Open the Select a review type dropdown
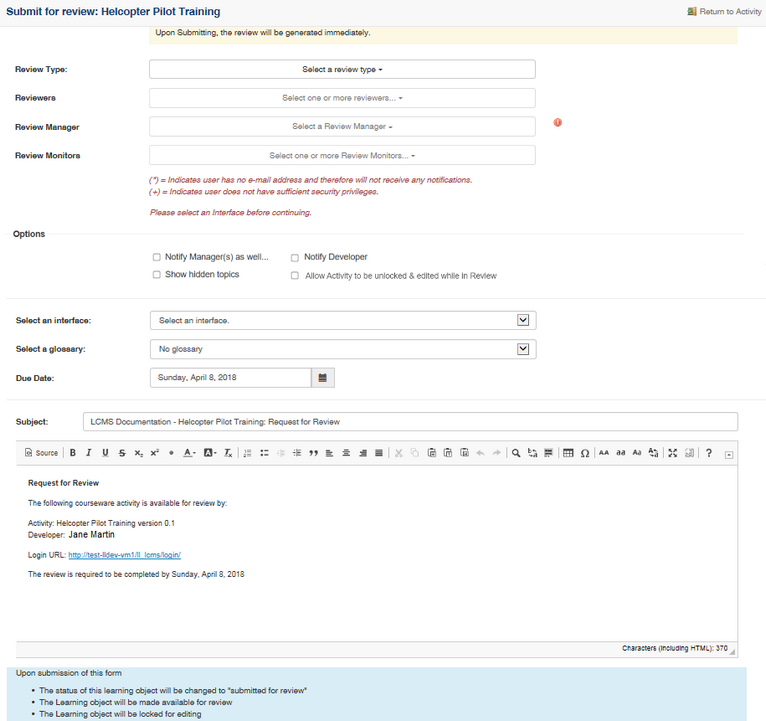The height and width of the screenshot is (721, 766). coord(342,70)
